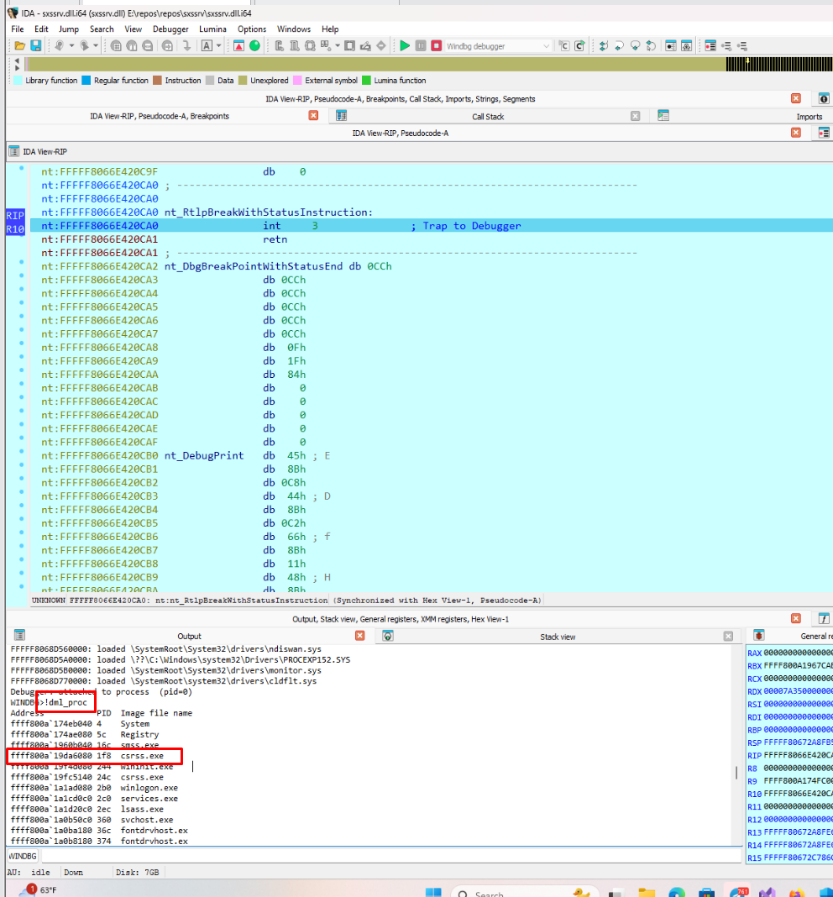This screenshot has height=897, width=833.
Task: Click the step into debugger icon
Action: 603,46
